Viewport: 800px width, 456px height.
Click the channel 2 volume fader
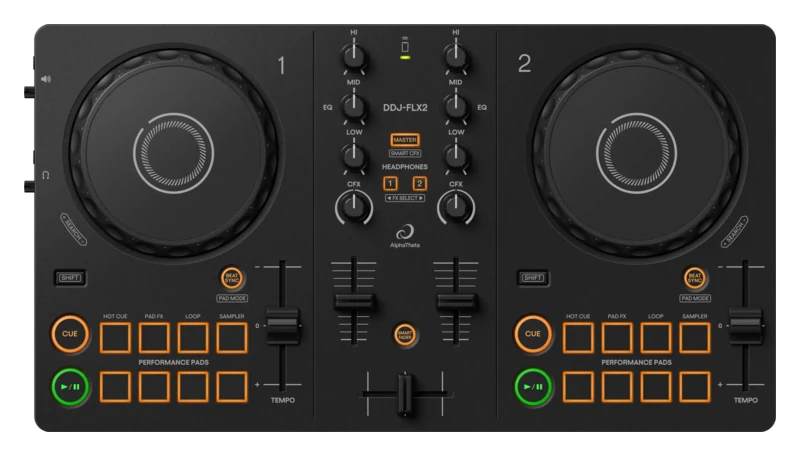456,302
